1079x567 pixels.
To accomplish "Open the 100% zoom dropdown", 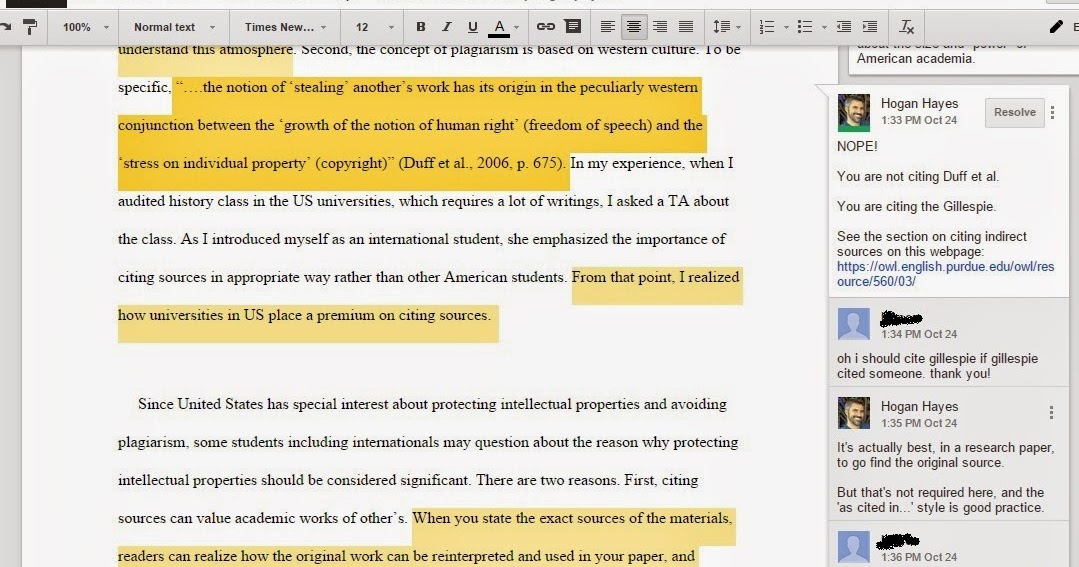I will (85, 27).
